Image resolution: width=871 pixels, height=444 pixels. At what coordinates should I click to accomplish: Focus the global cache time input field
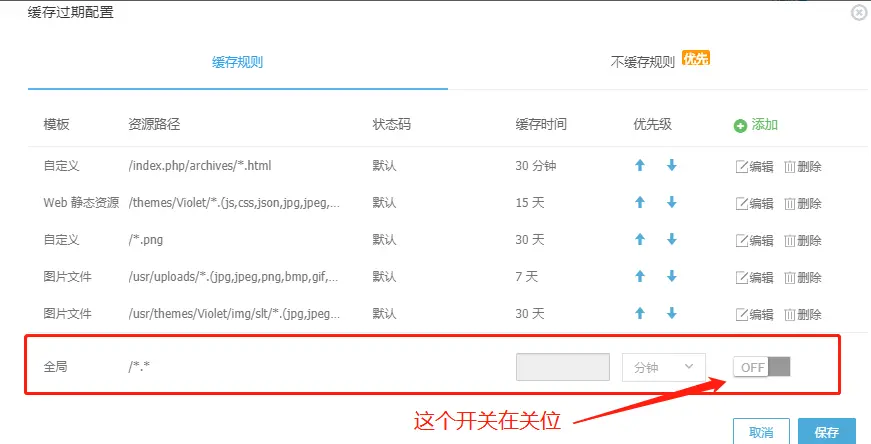[x=563, y=367]
